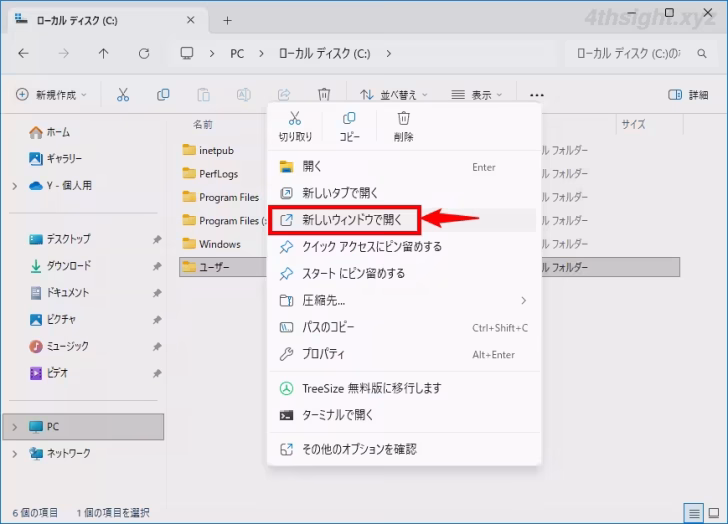Go up one folder level
Image resolution: width=728 pixels, height=524 pixels.
[104, 54]
